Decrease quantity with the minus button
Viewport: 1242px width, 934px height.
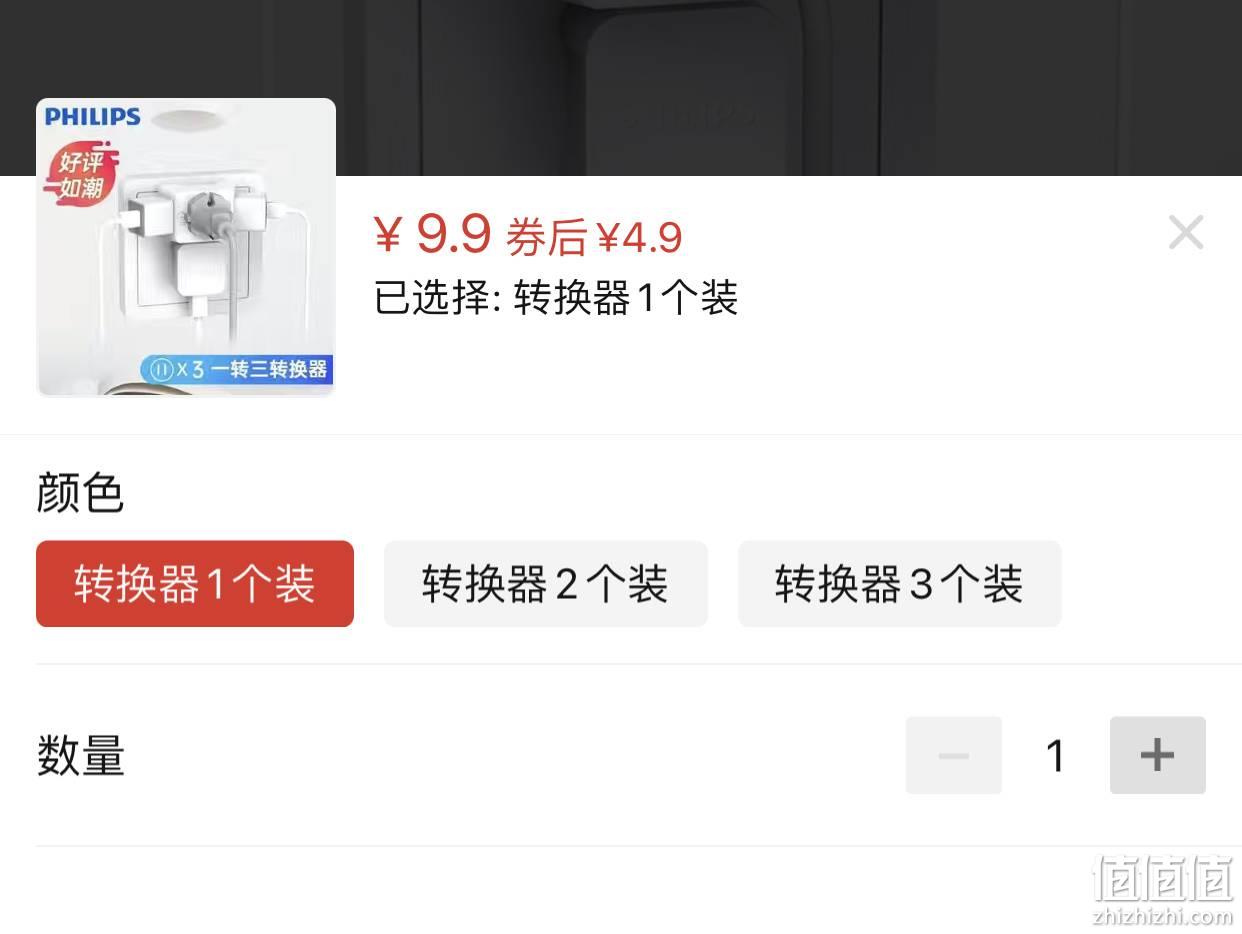(x=954, y=755)
